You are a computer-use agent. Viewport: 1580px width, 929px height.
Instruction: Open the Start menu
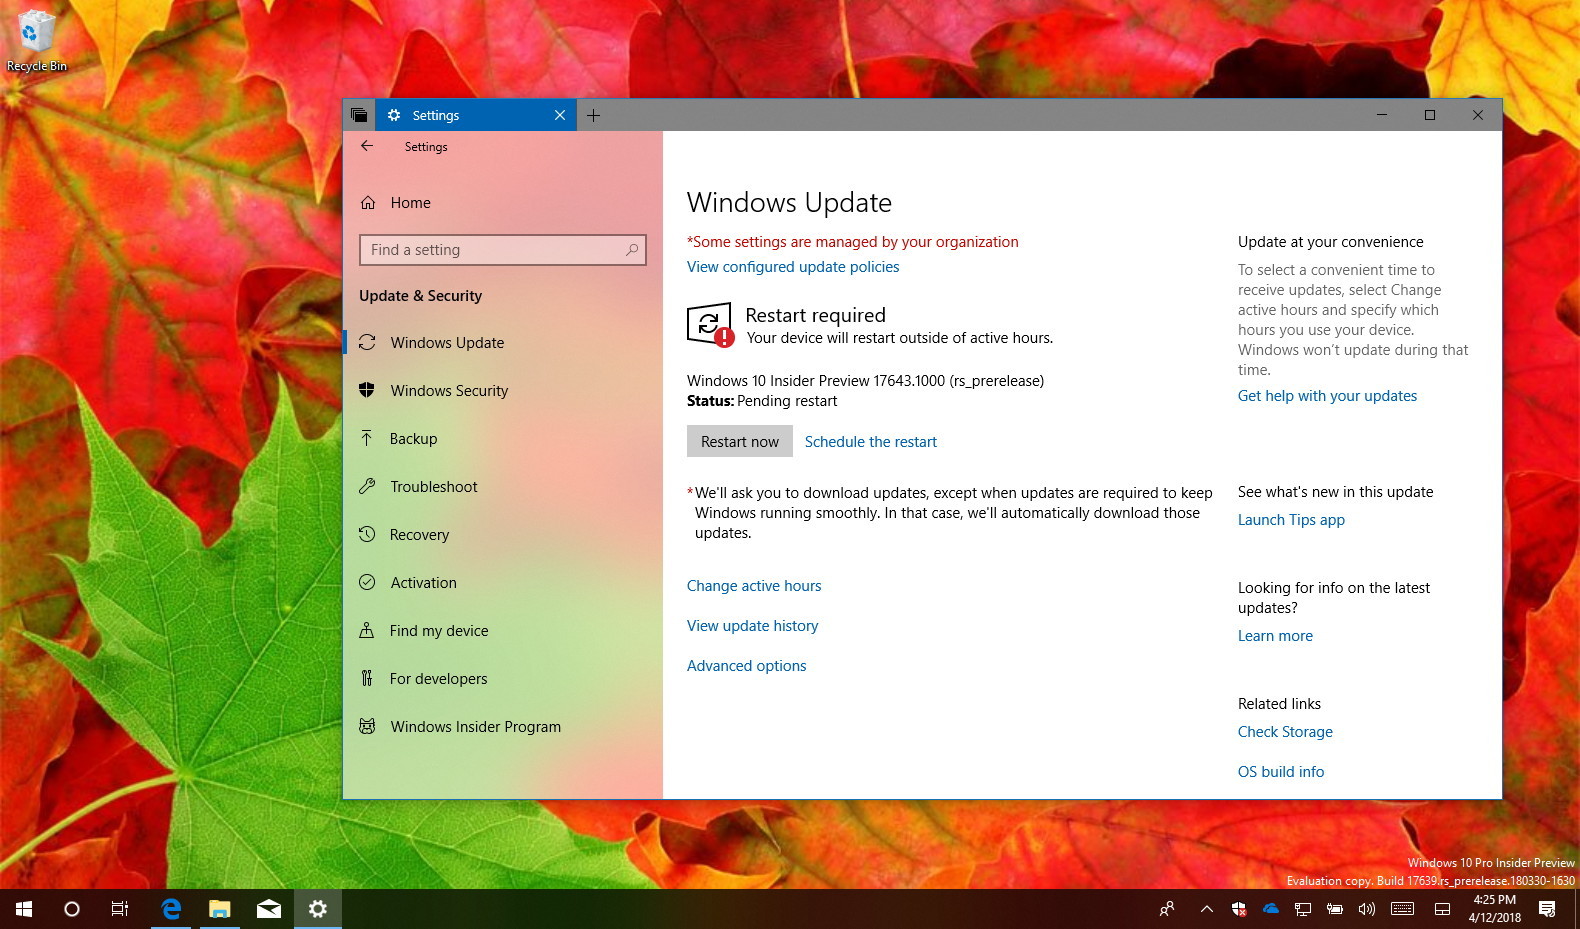point(24,909)
